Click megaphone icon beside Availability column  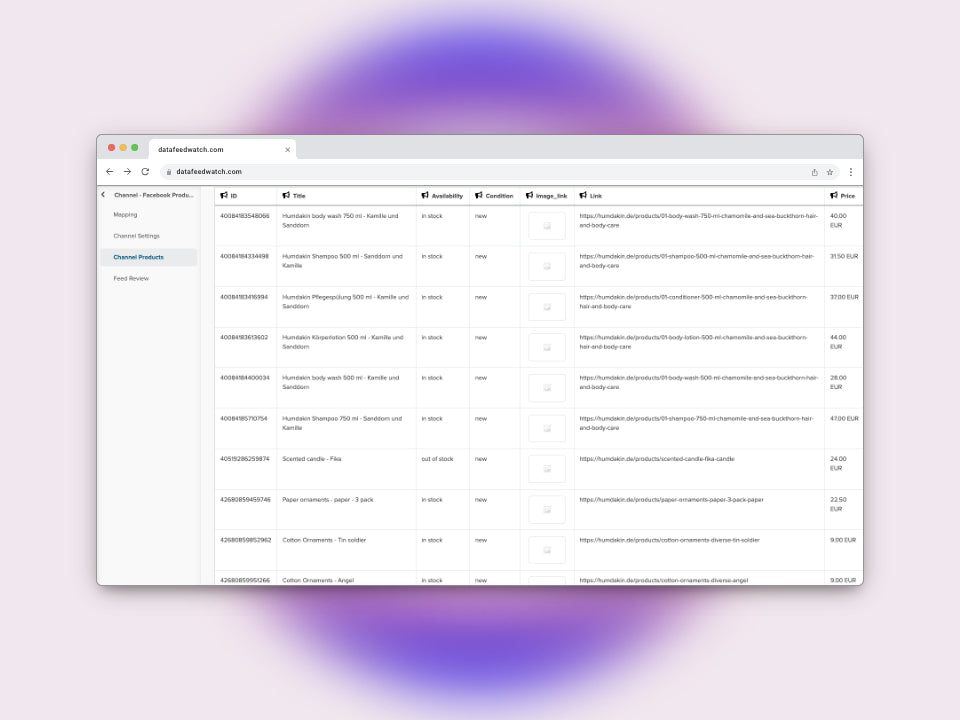[x=425, y=196]
